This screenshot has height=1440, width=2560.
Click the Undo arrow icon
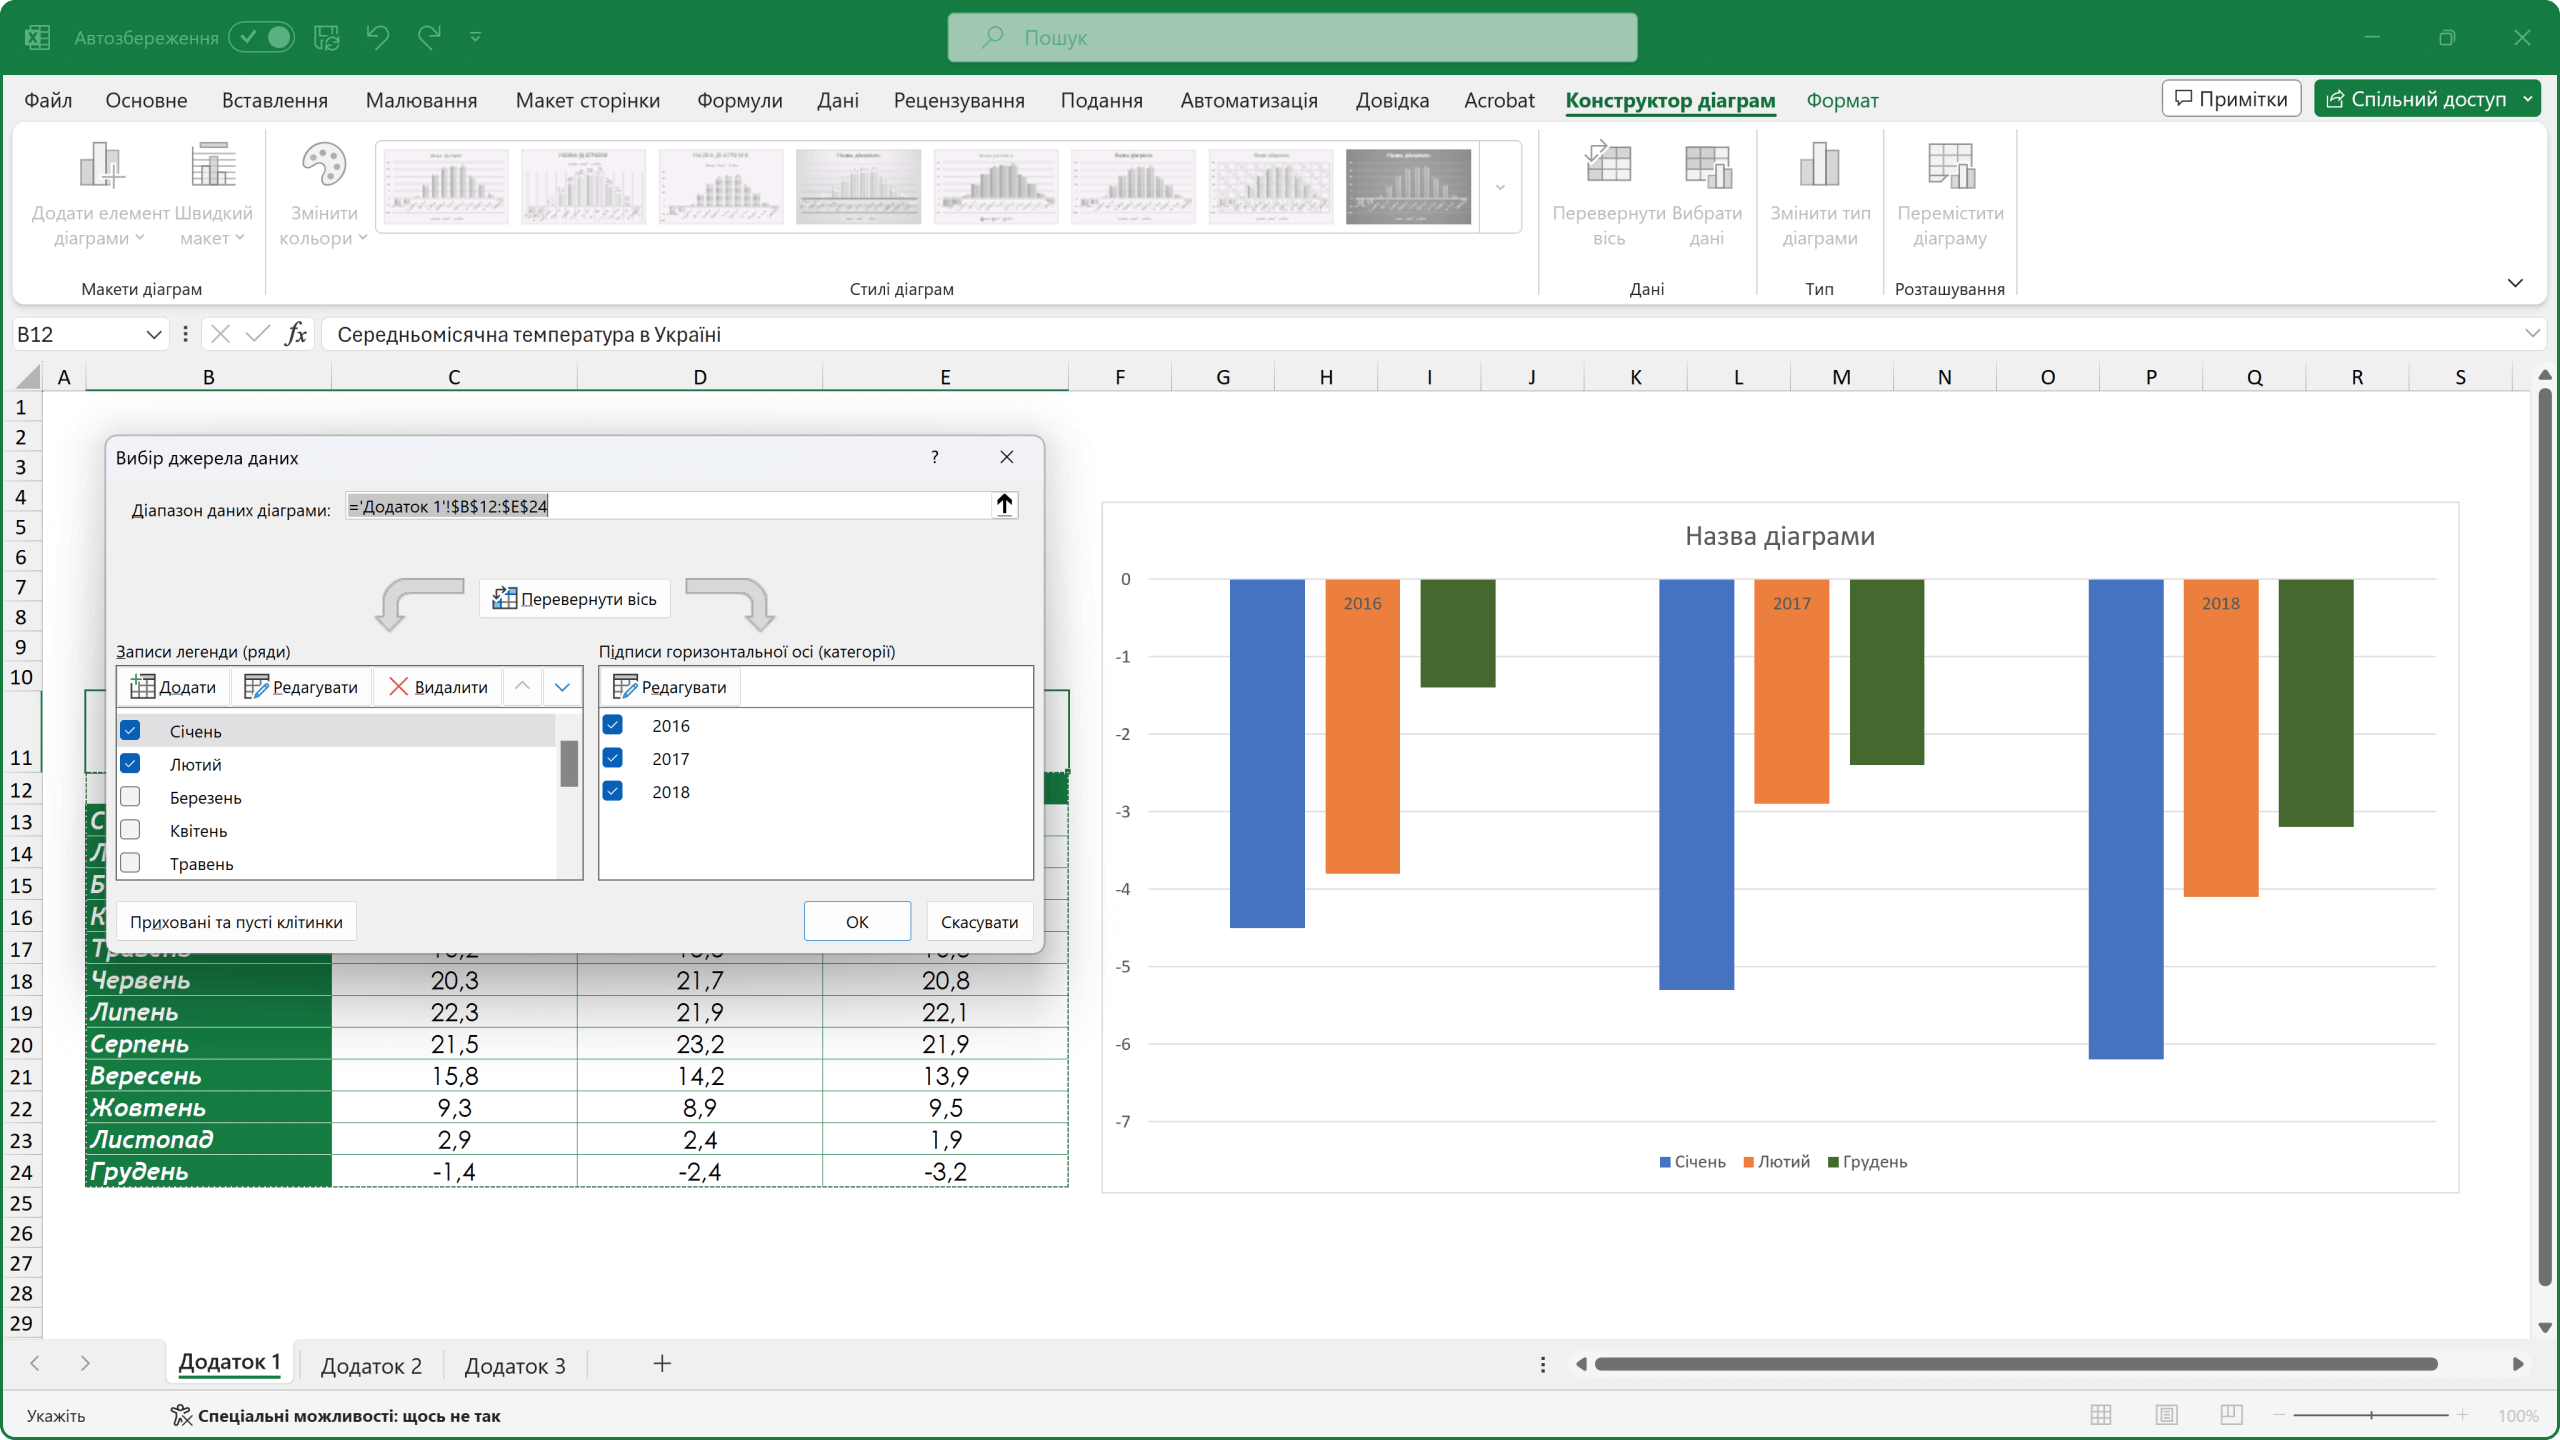point(377,38)
